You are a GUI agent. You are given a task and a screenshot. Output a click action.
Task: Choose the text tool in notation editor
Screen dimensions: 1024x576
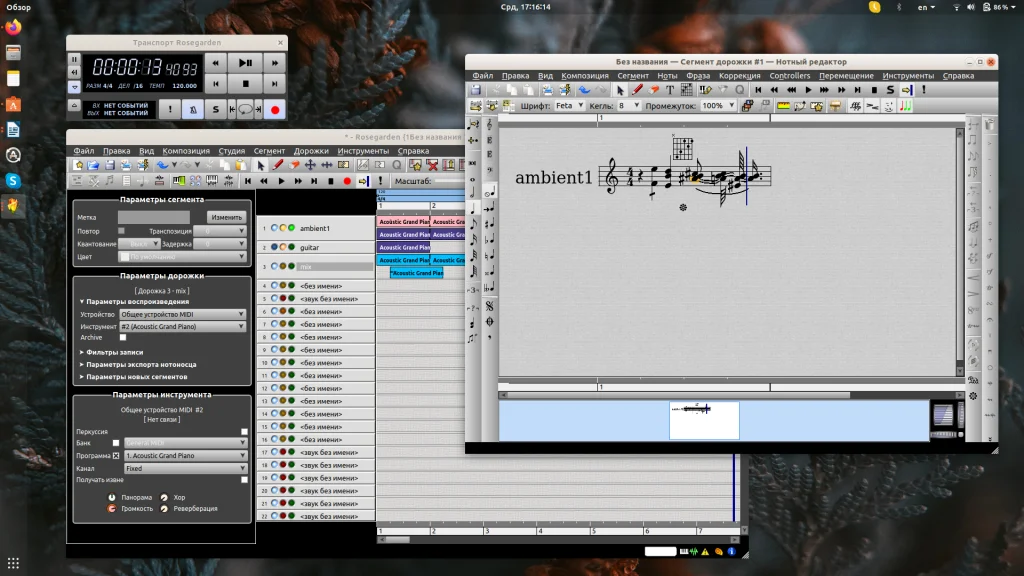(x=670, y=90)
